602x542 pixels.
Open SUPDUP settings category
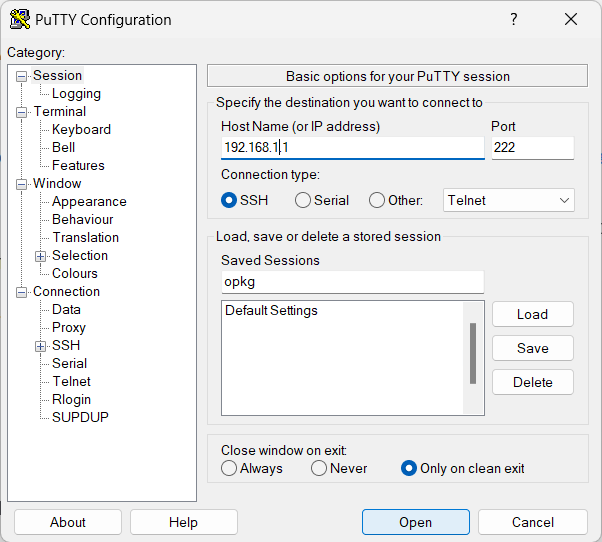coord(80,417)
